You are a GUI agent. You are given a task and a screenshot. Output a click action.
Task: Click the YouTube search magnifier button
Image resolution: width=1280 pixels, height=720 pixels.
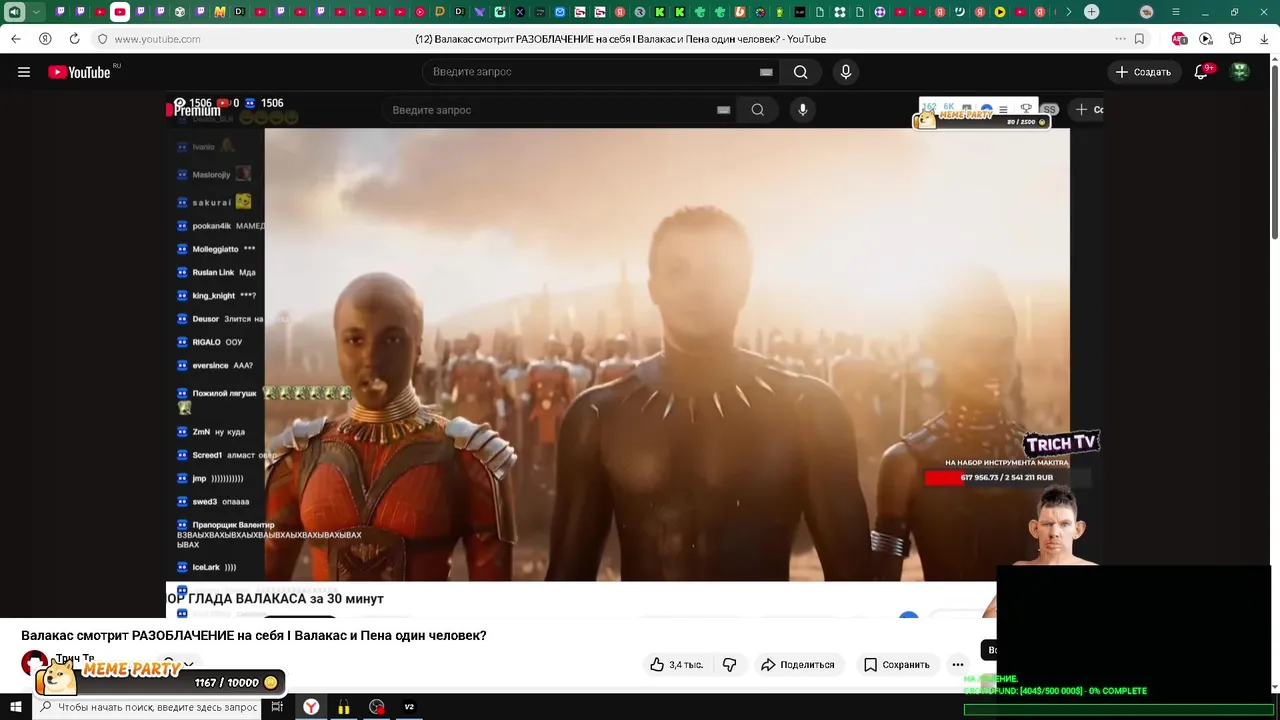[800, 72]
